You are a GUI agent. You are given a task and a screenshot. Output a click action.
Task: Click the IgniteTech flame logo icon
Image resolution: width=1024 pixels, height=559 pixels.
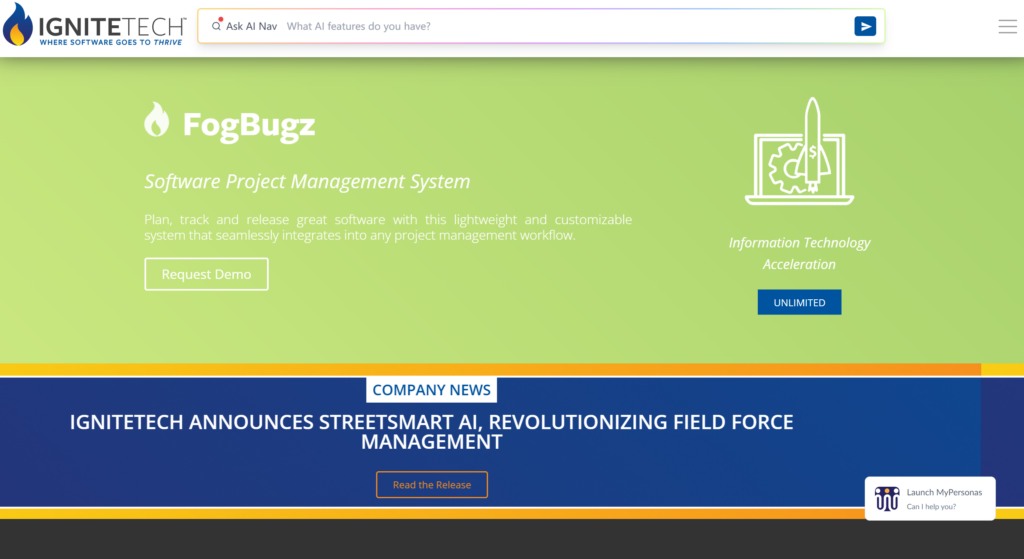[18, 27]
